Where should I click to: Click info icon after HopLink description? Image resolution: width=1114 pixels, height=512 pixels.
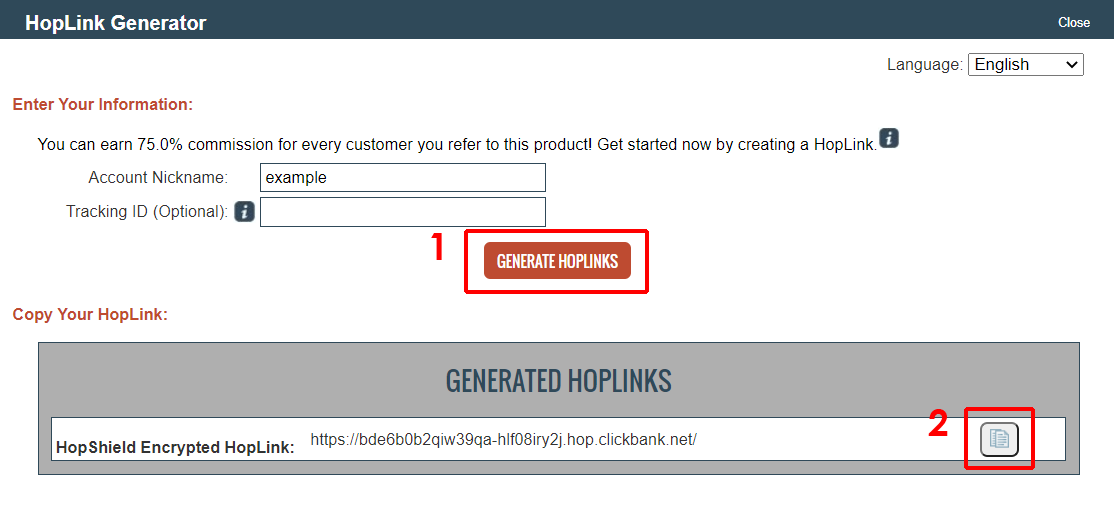pos(889,138)
